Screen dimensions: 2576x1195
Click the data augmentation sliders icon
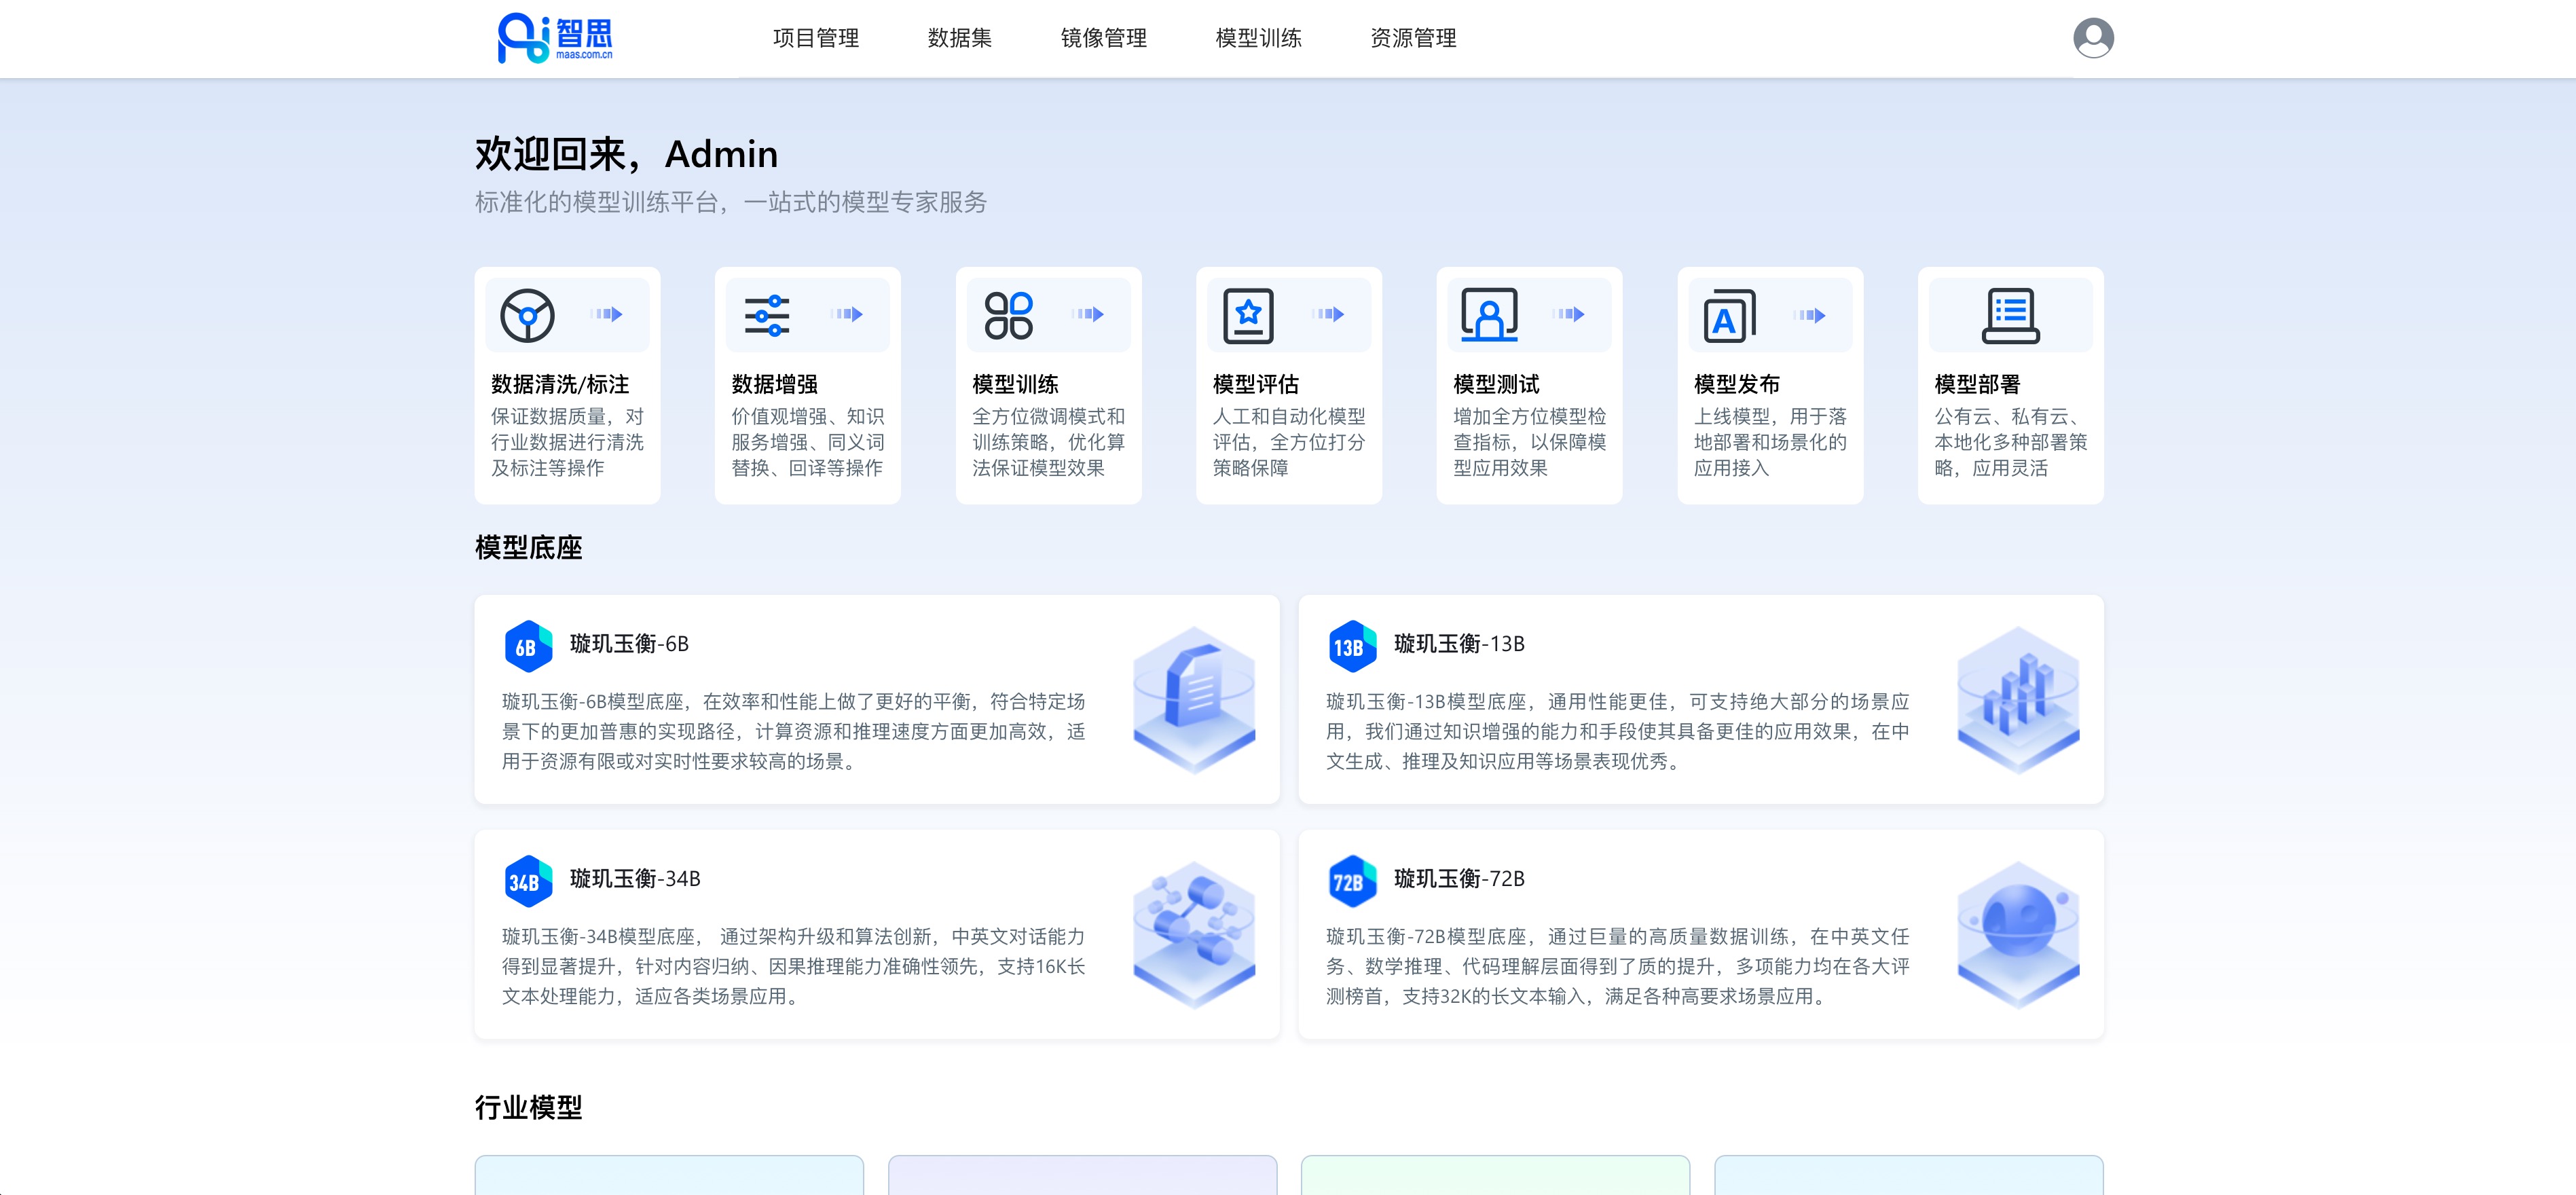tap(767, 315)
